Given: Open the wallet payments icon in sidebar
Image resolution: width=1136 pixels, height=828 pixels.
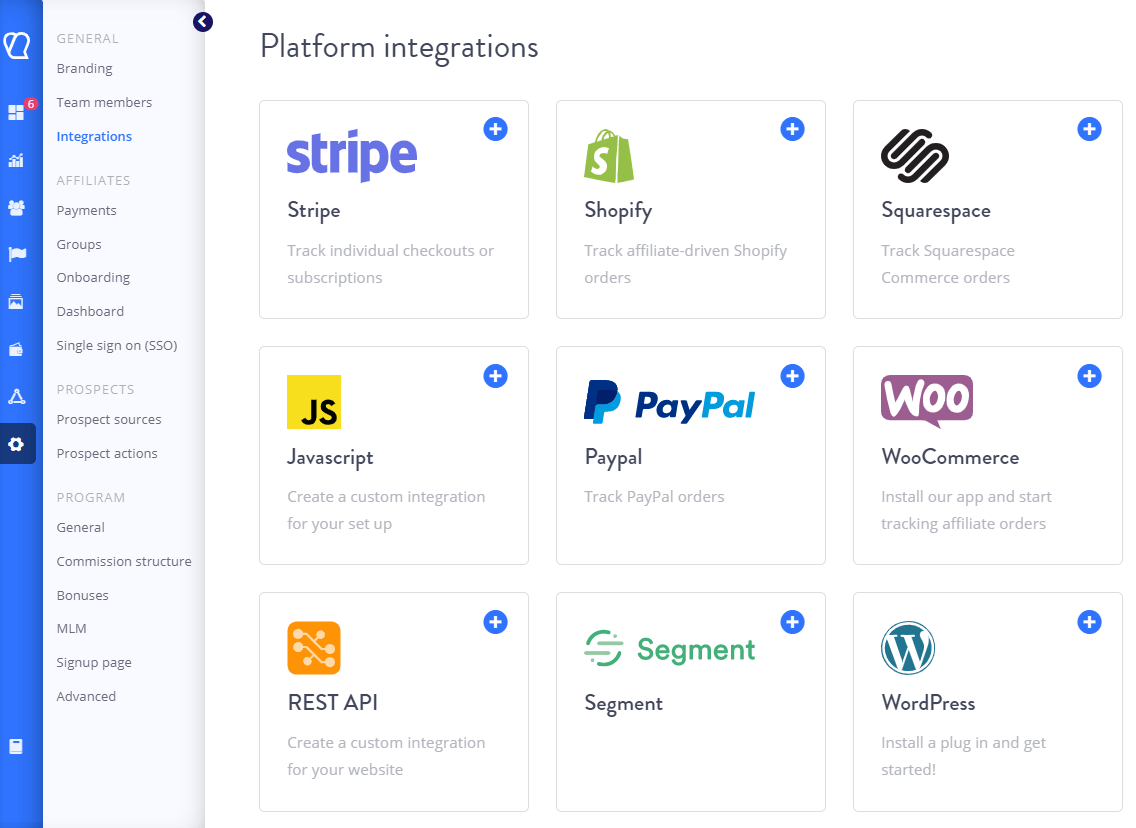Looking at the screenshot, I should (x=16, y=350).
